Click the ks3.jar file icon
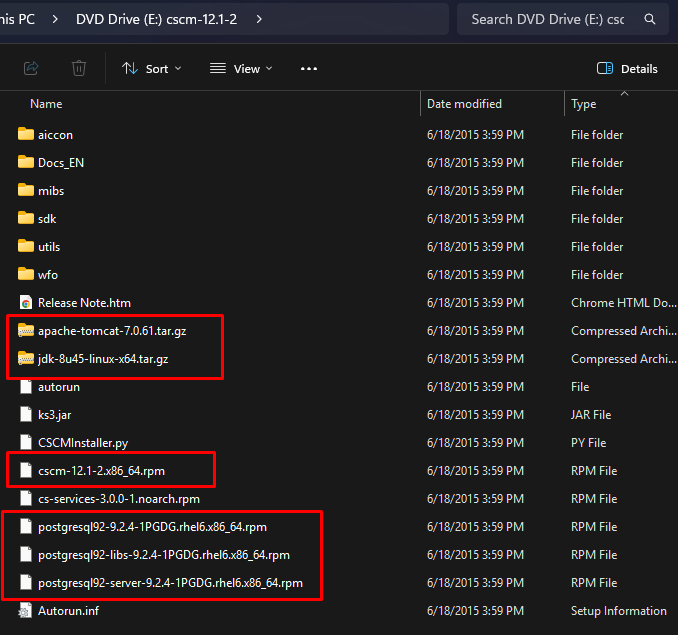 [26, 415]
